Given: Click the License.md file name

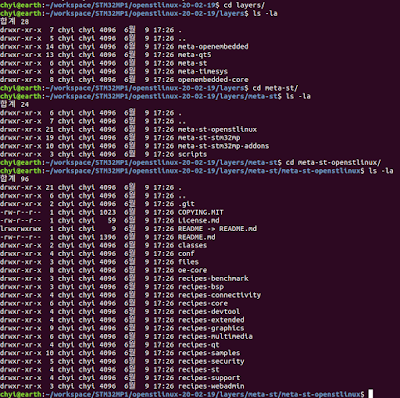Looking at the screenshot, I should 199,221.
